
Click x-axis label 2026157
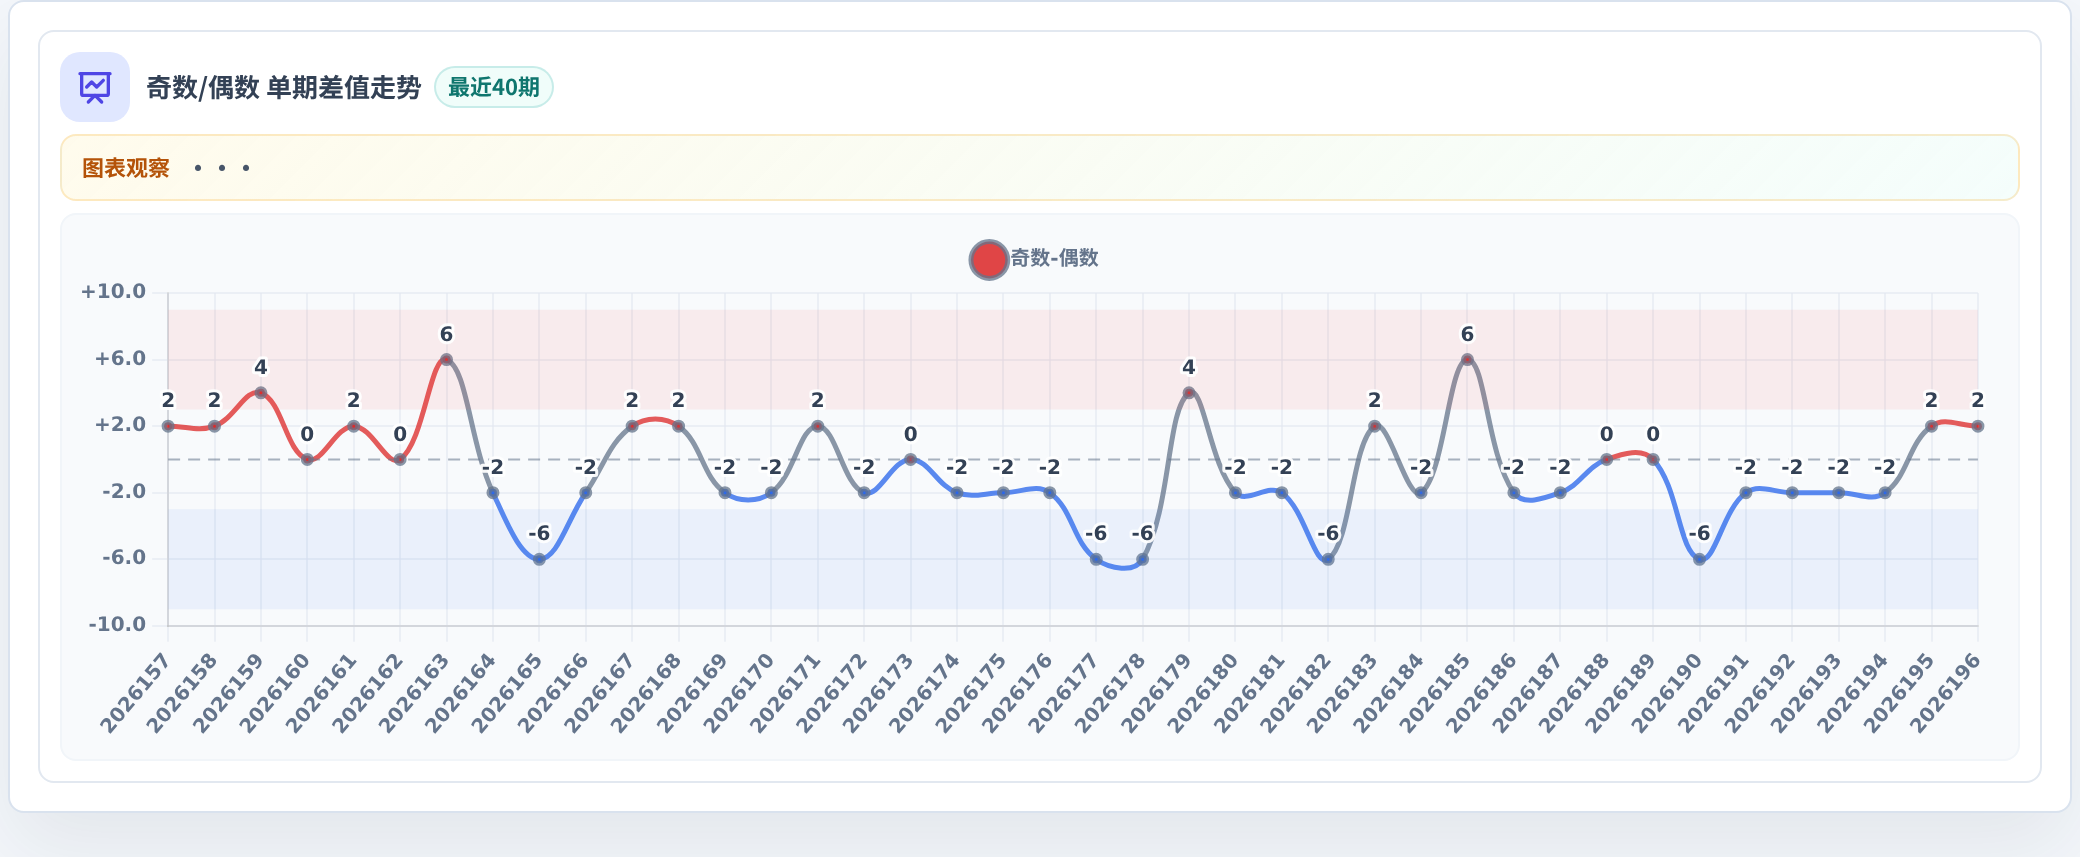coord(136,694)
